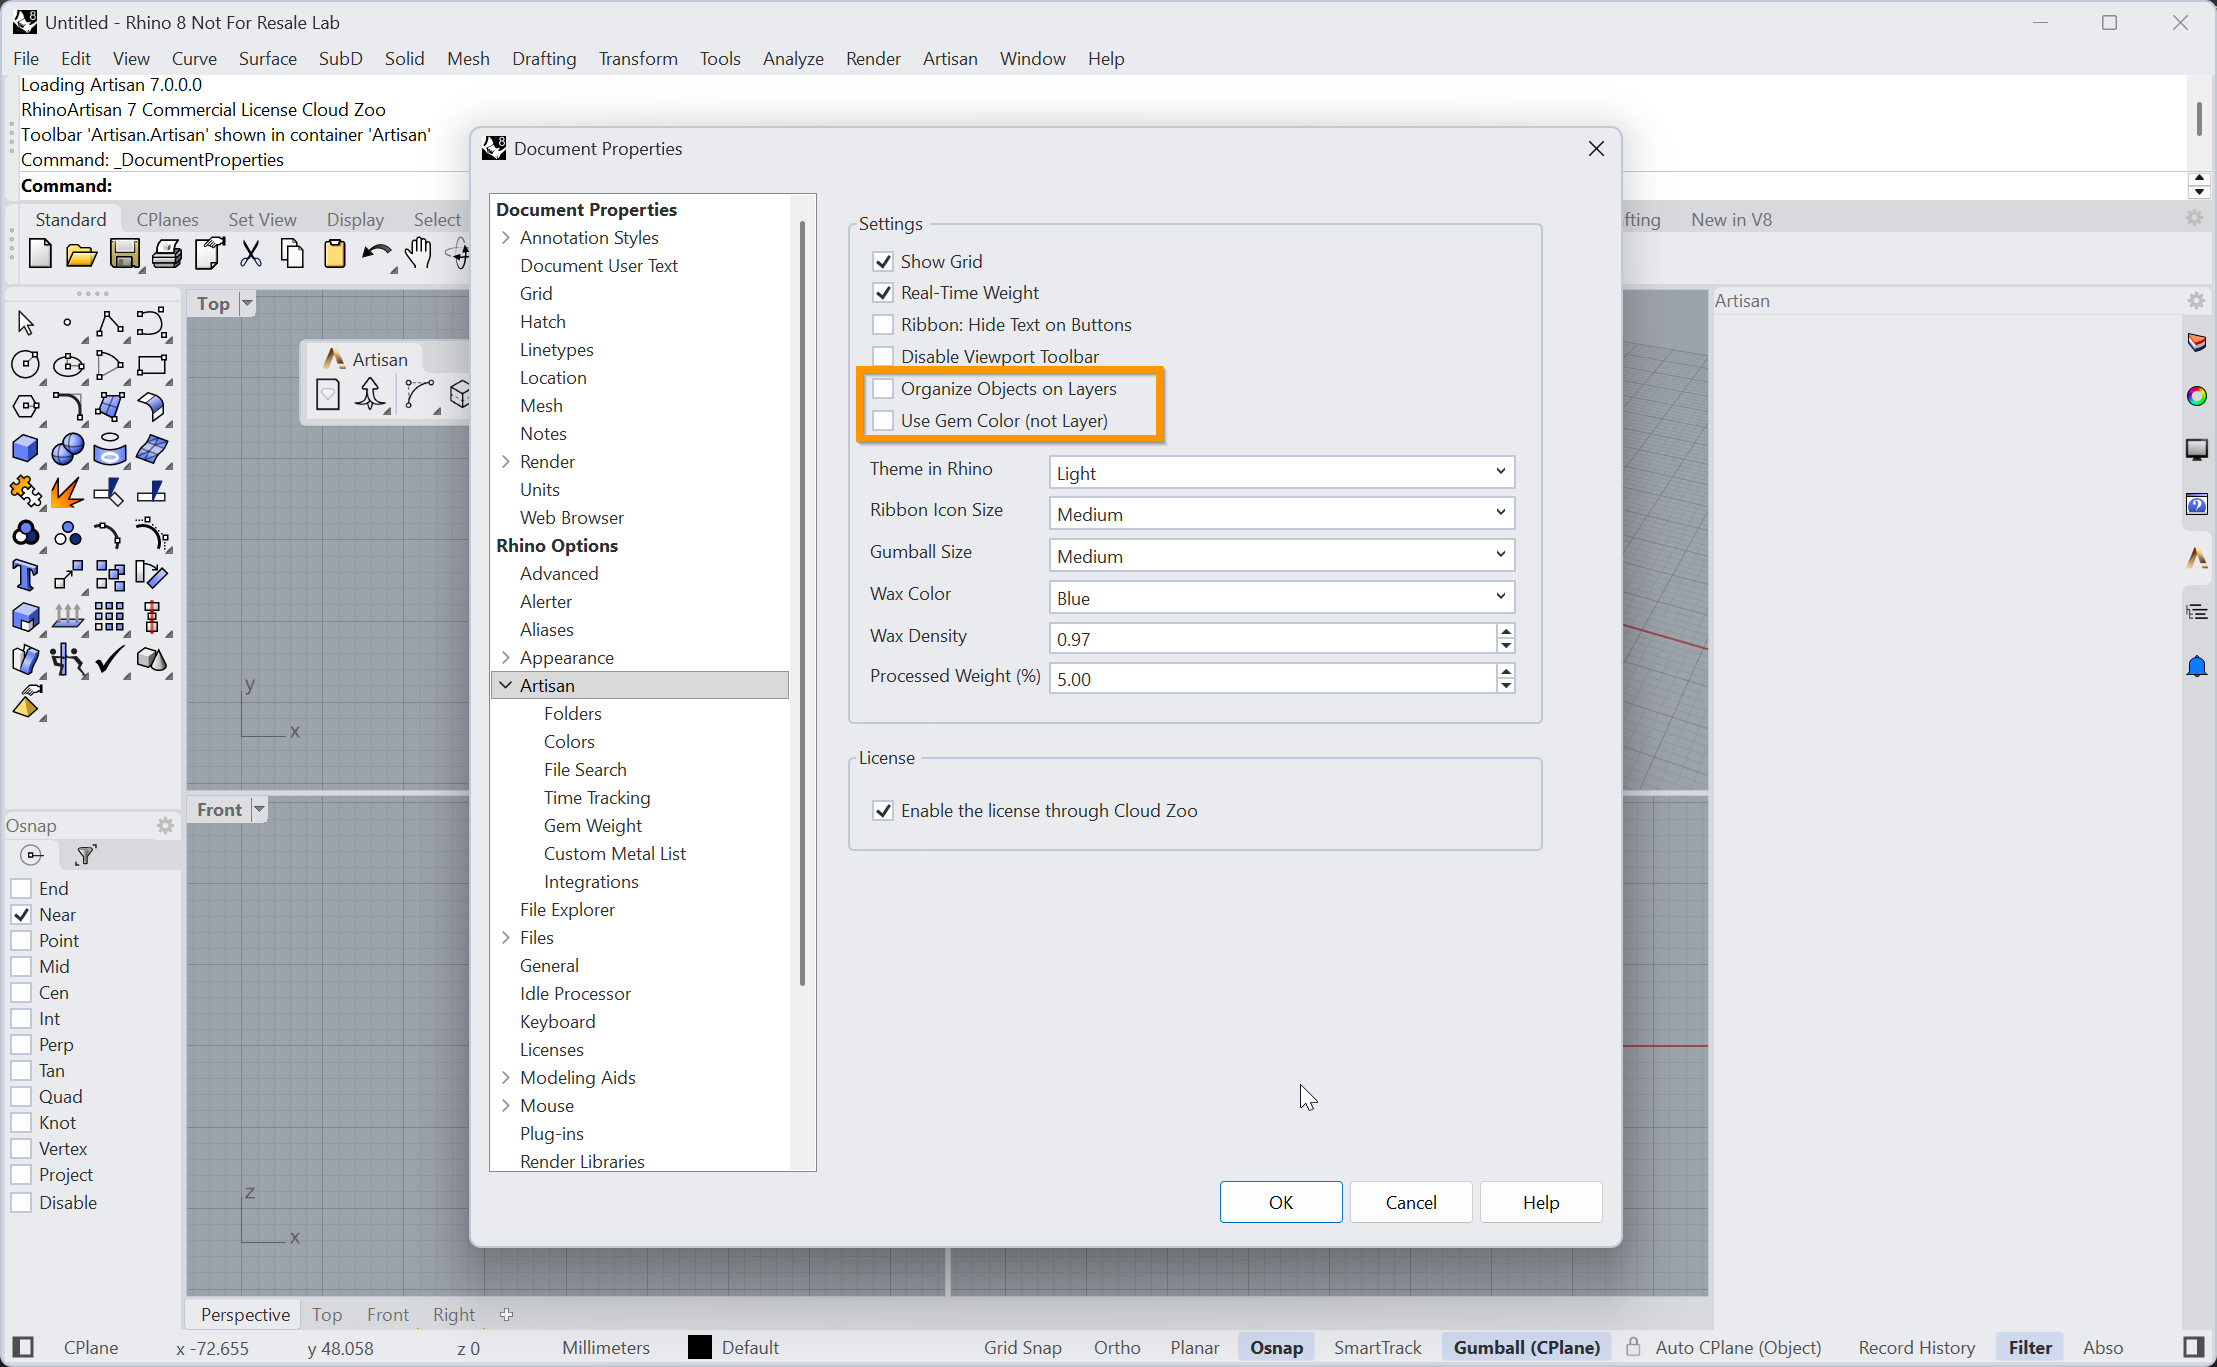
Task: Select the rectangular Array tool
Action: pyautogui.click(x=110, y=617)
